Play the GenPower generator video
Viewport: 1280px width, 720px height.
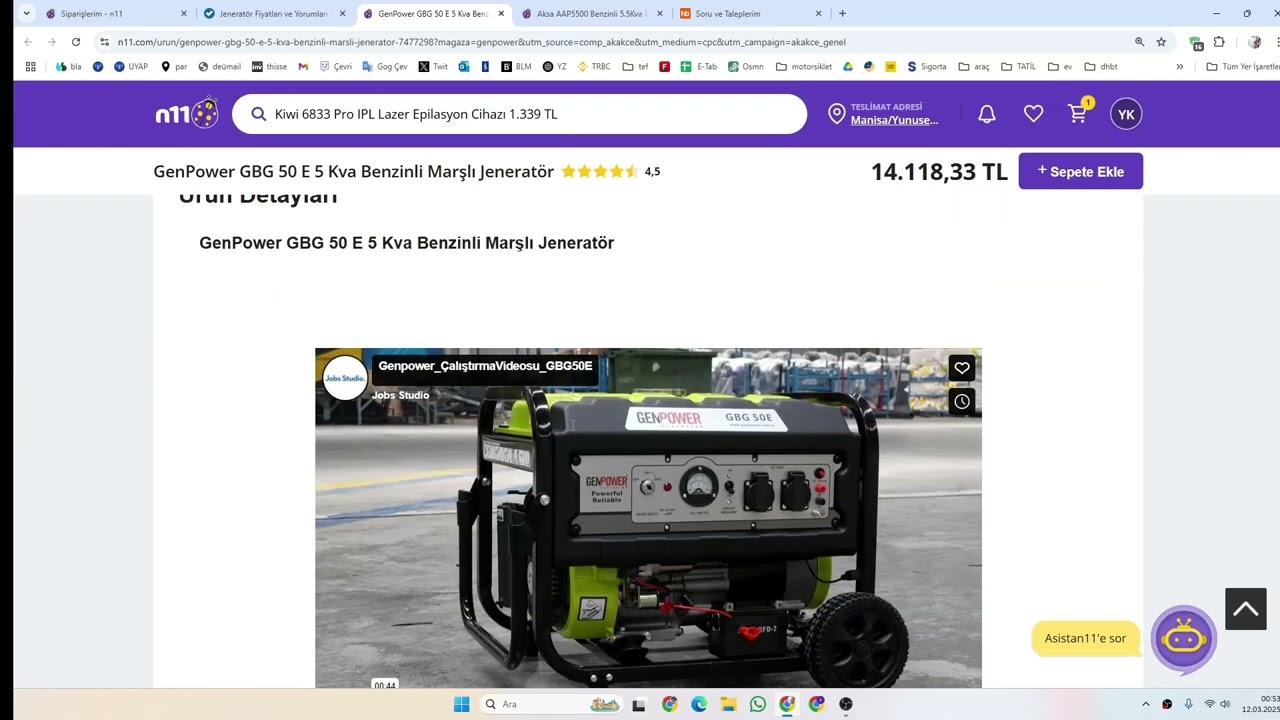pos(648,518)
